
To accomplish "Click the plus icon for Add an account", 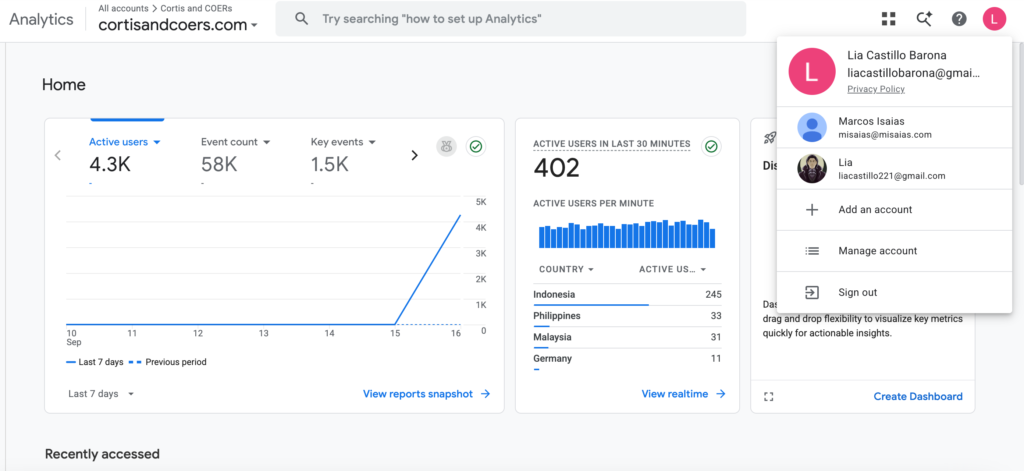I will click(x=812, y=210).
